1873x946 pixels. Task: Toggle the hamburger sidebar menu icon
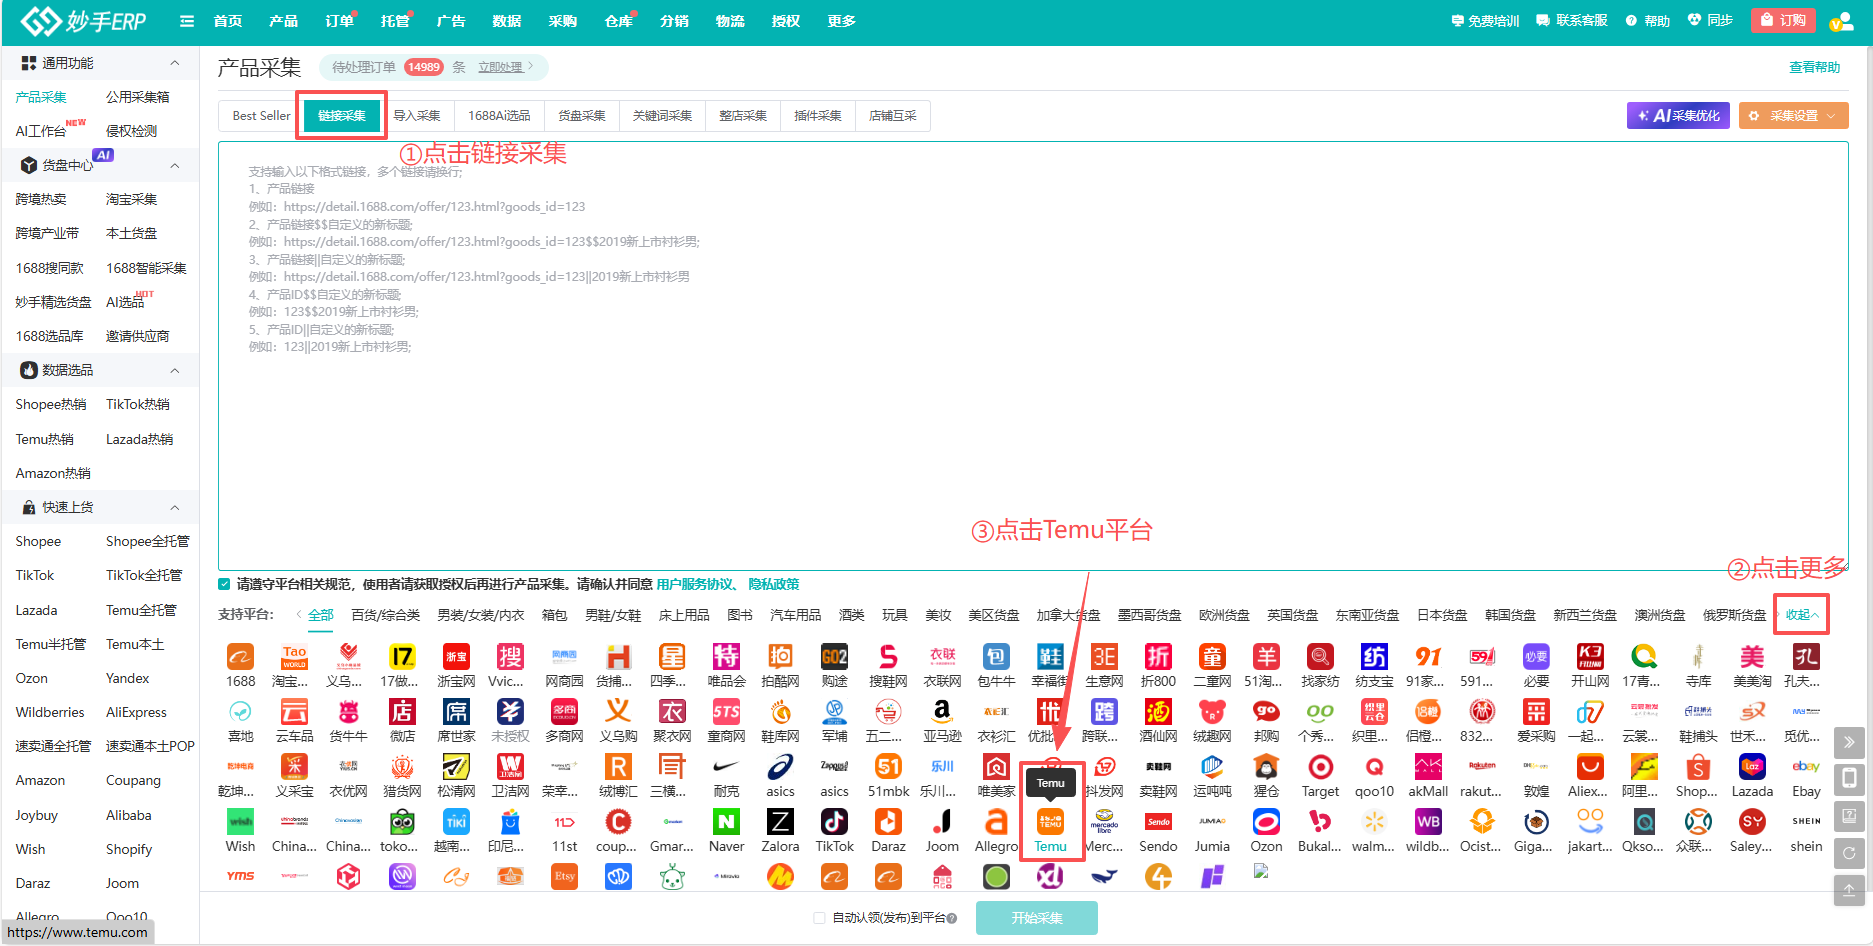click(x=187, y=21)
